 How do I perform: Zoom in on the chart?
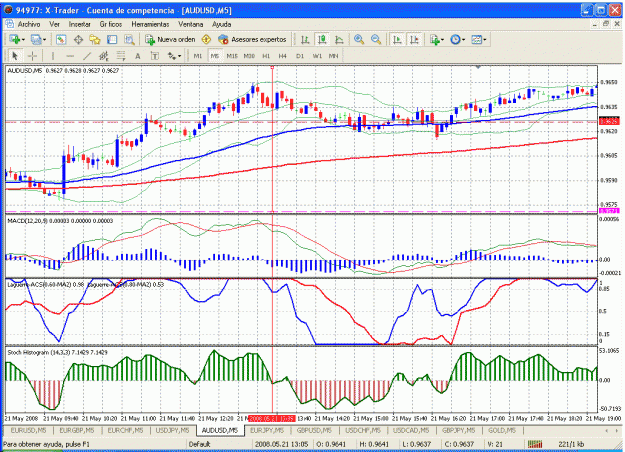[359, 39]
